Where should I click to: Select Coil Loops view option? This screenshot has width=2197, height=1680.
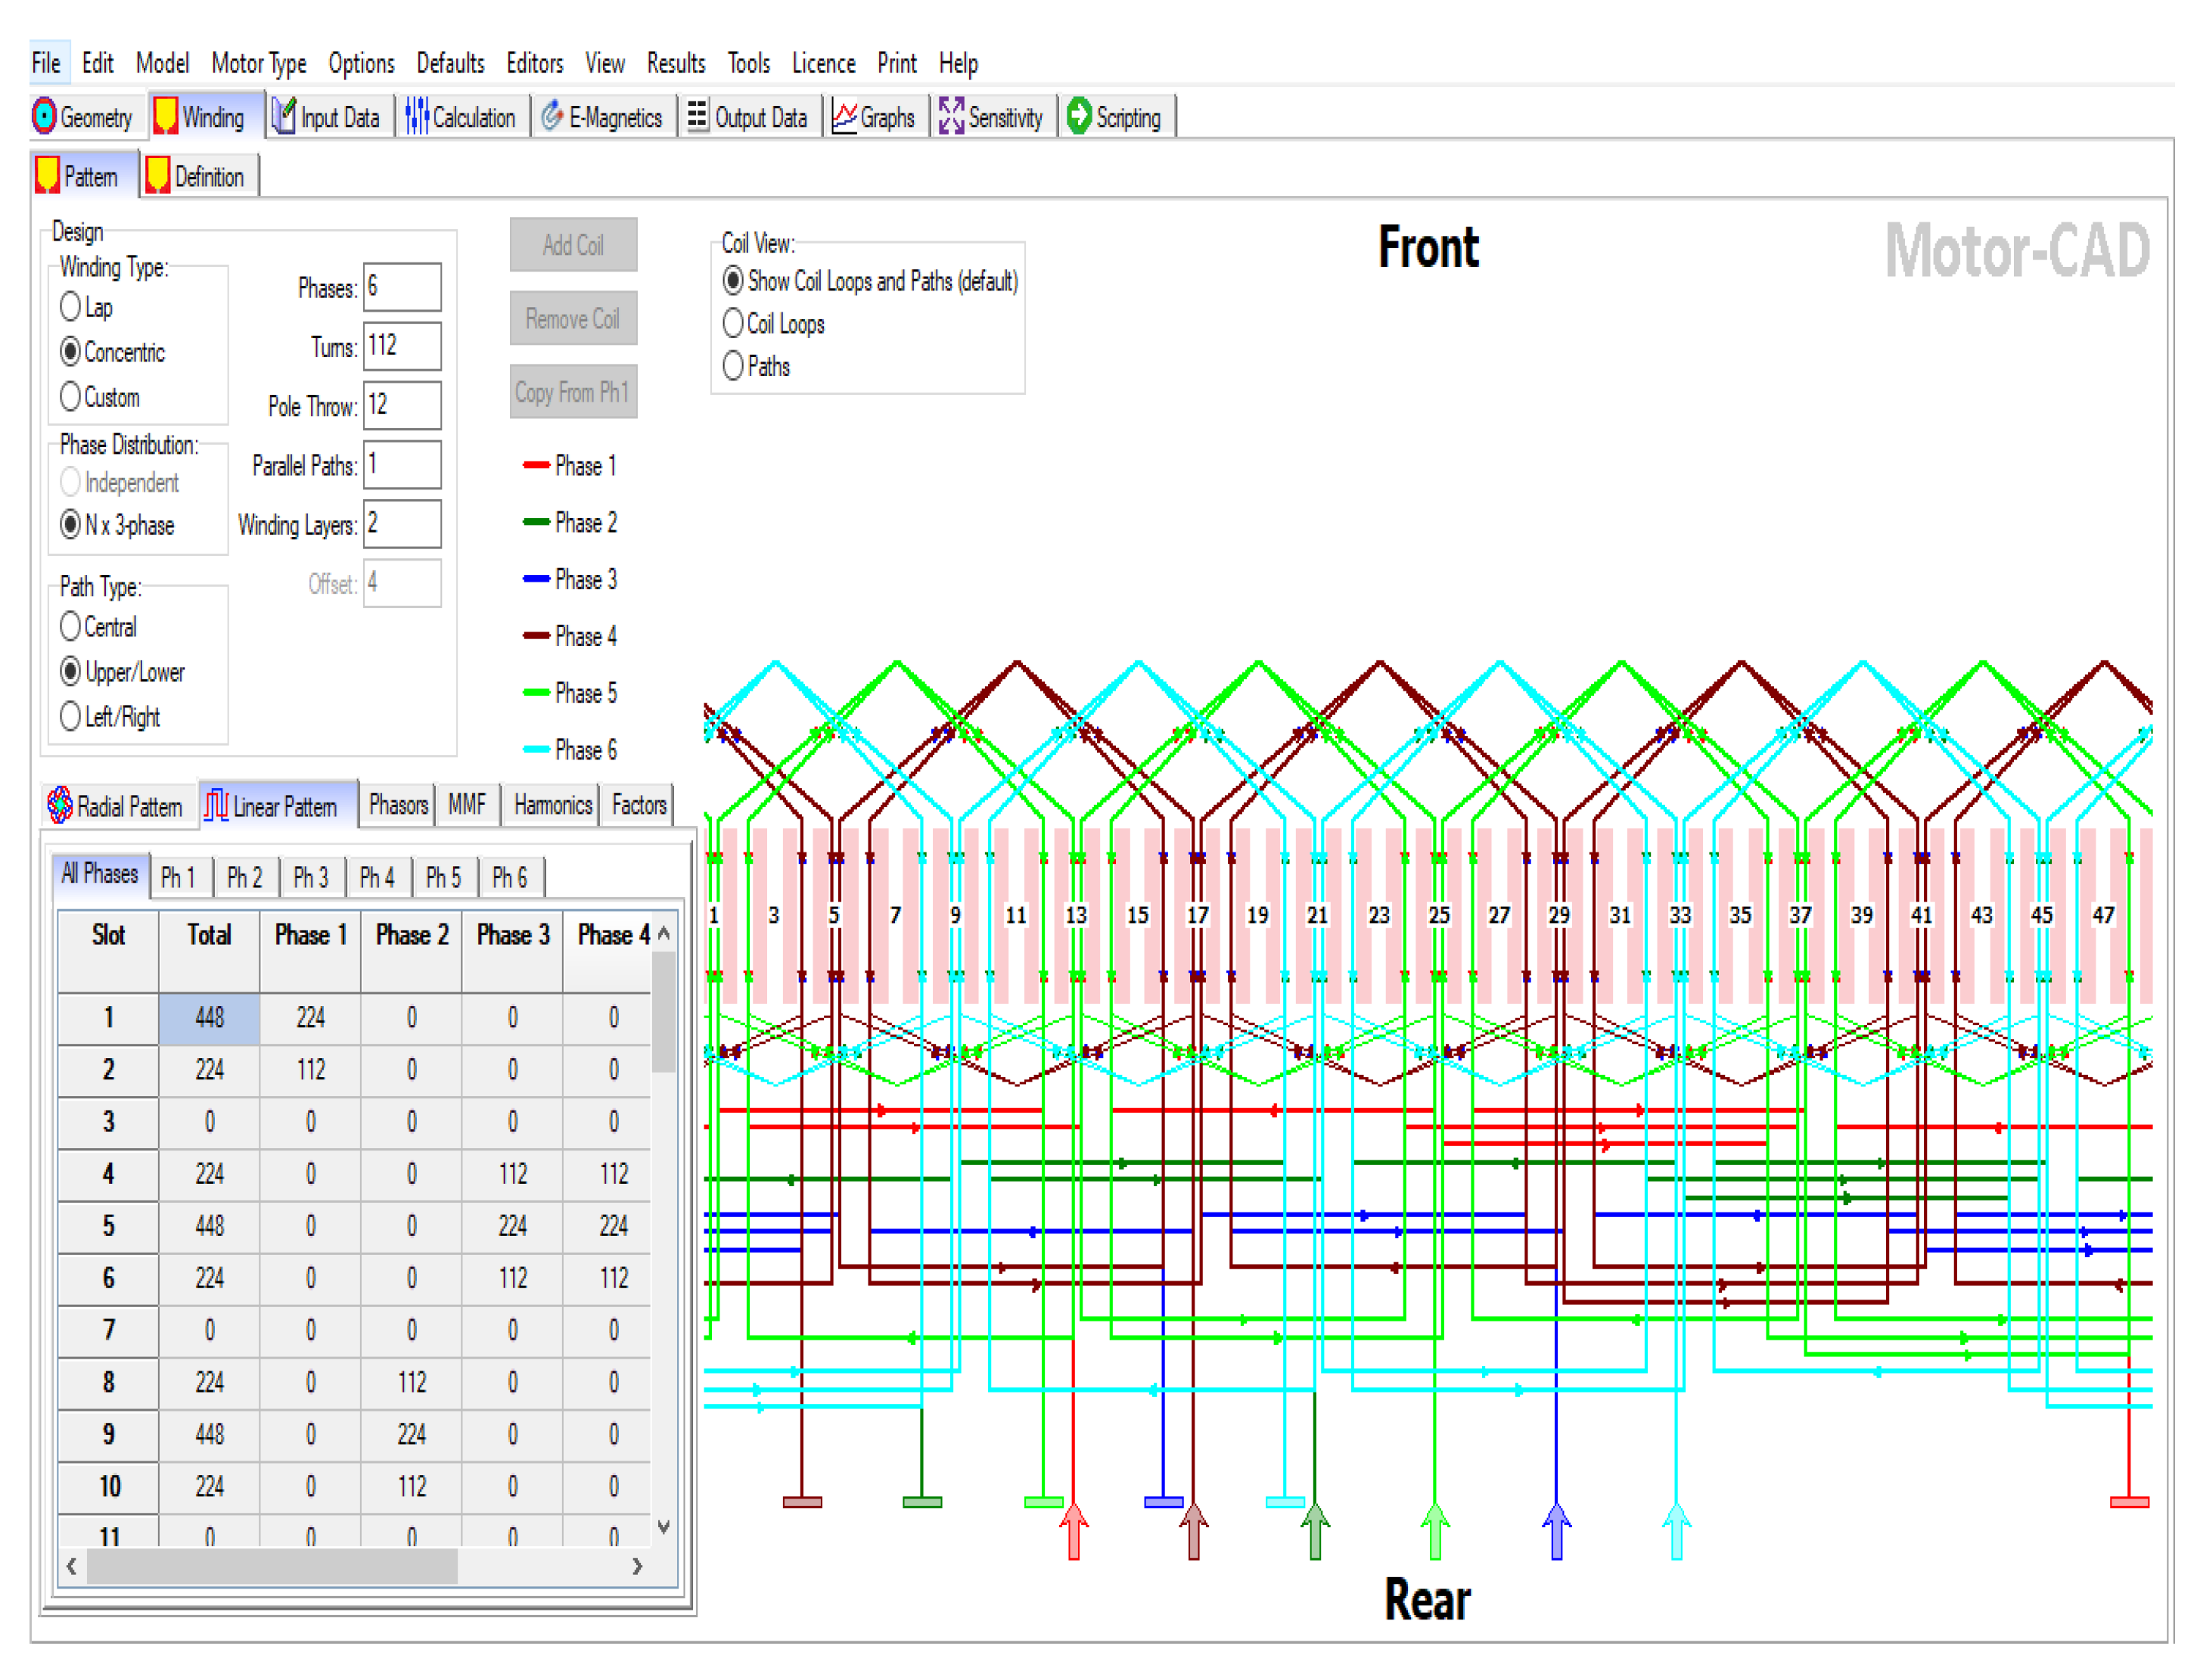tap(733, 323)
